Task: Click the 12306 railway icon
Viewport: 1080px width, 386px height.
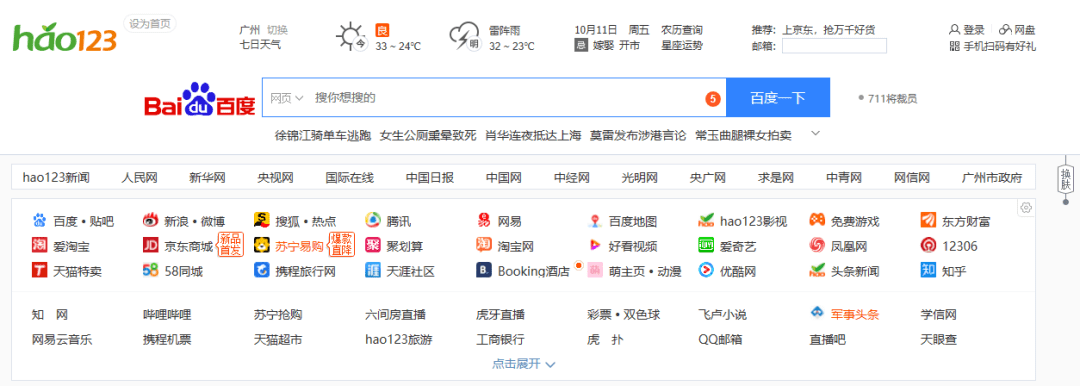Action: (928, 245)
